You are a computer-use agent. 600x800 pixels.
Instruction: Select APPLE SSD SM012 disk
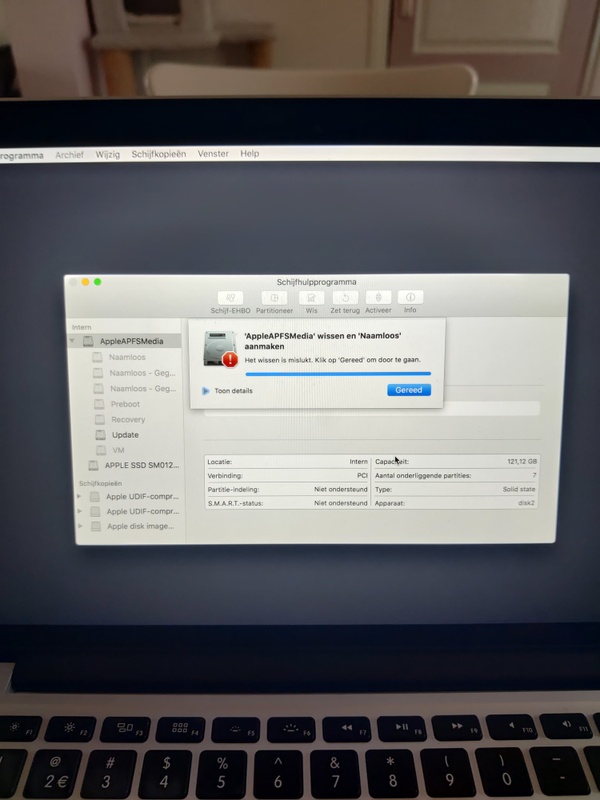pos(142,465)
